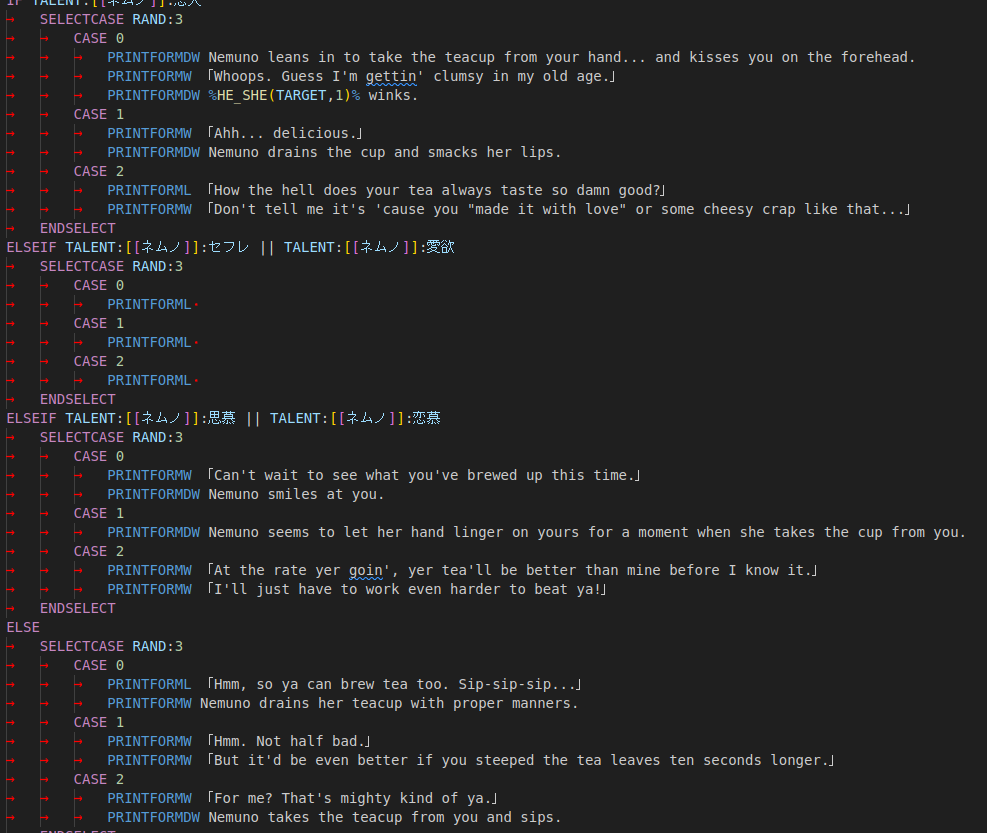Click the underlined word "goin'"

pos(373,570)
